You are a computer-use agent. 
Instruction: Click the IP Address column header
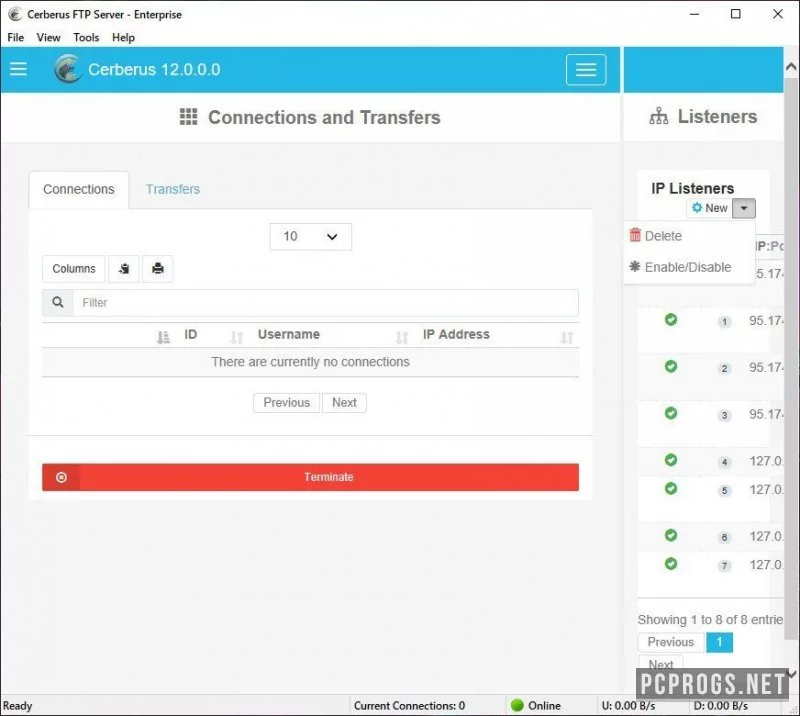[456, 334]
